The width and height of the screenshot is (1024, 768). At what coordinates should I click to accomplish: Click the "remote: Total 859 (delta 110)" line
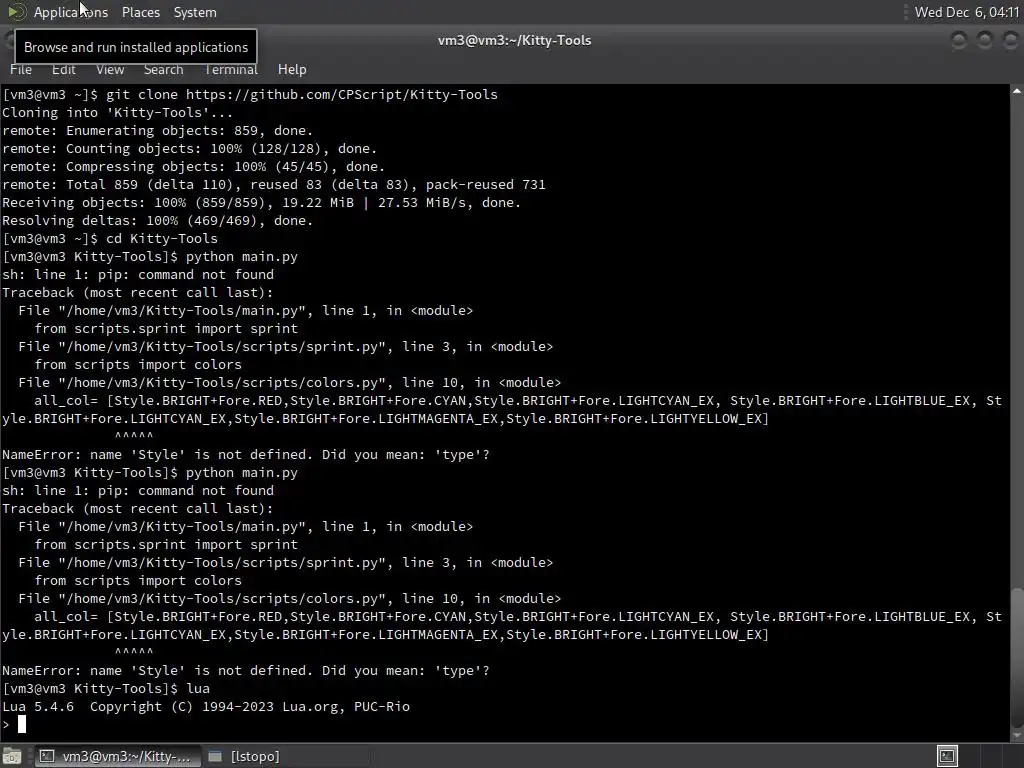point(274,185)
